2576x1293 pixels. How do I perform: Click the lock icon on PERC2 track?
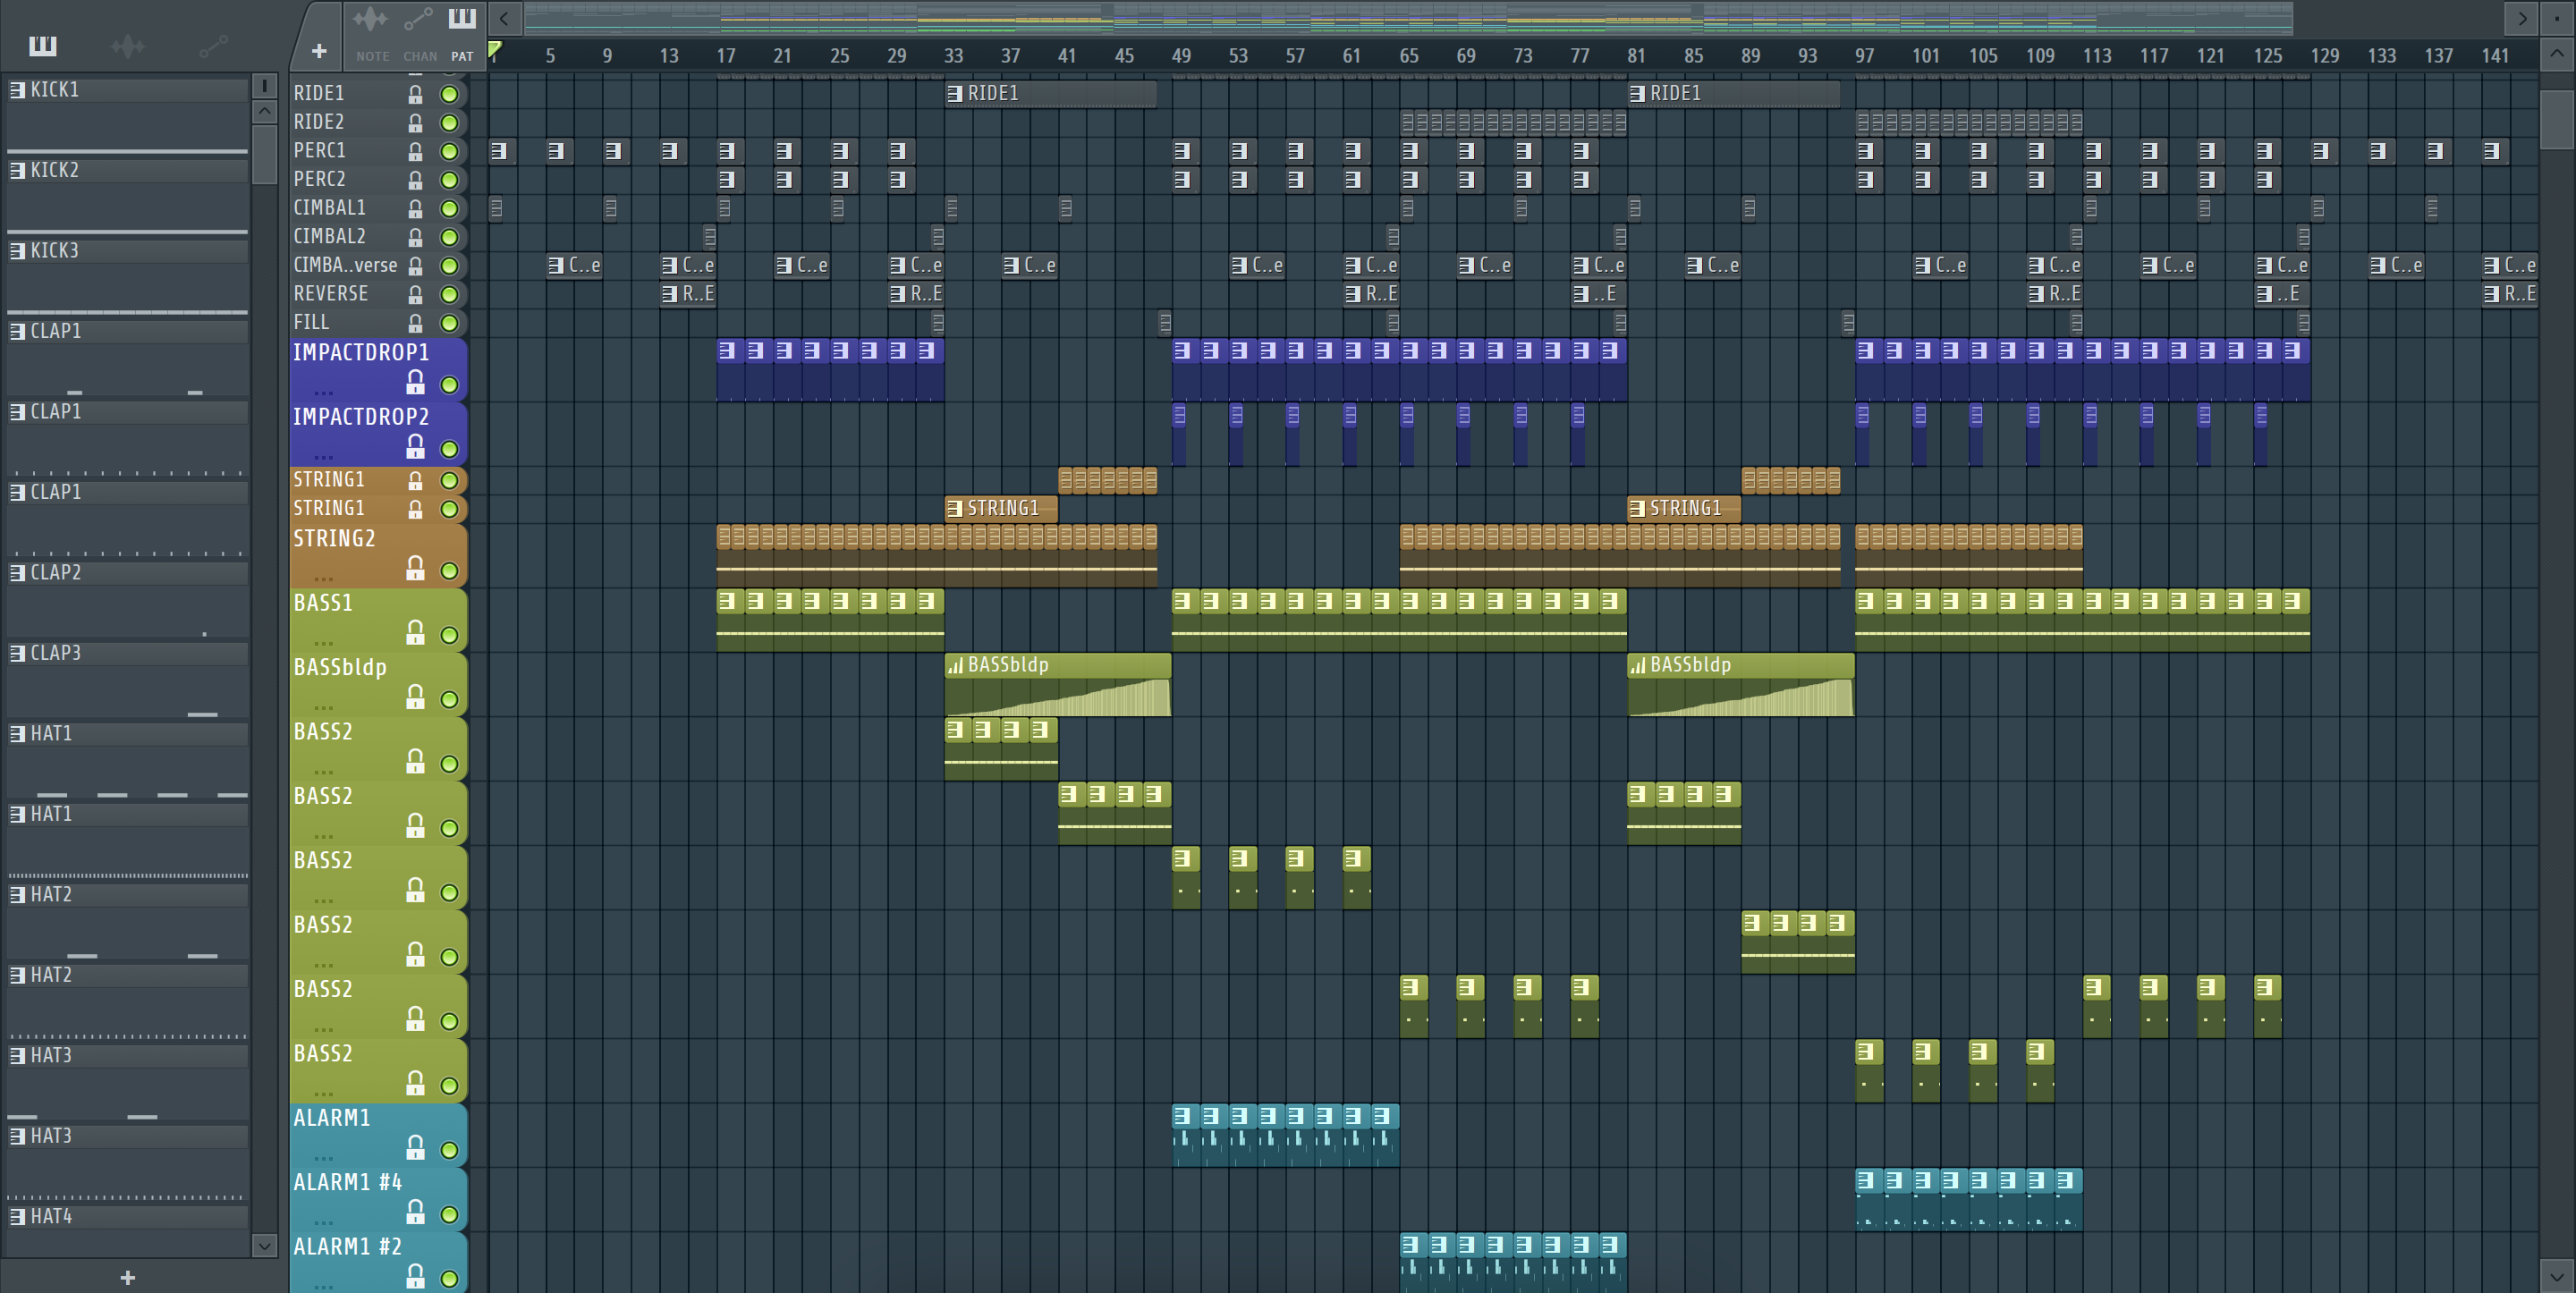(415, 180)
